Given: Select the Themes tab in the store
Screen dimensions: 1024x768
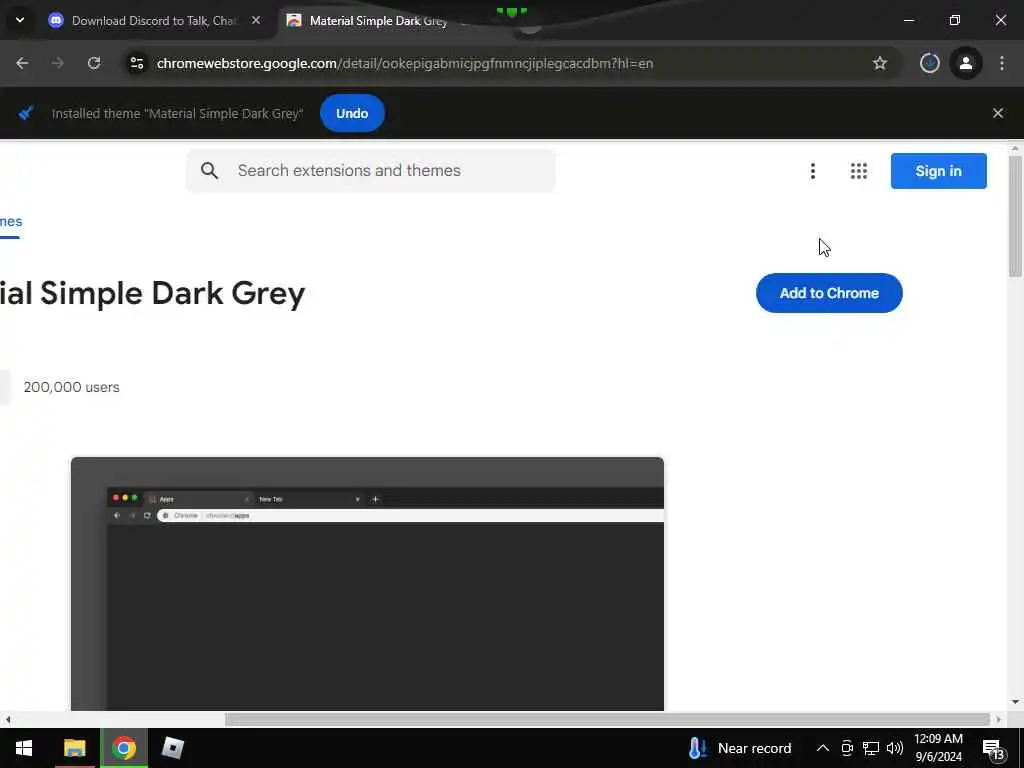Looking at the screenshot, I should pyautogui.click(x=10, y=223).
